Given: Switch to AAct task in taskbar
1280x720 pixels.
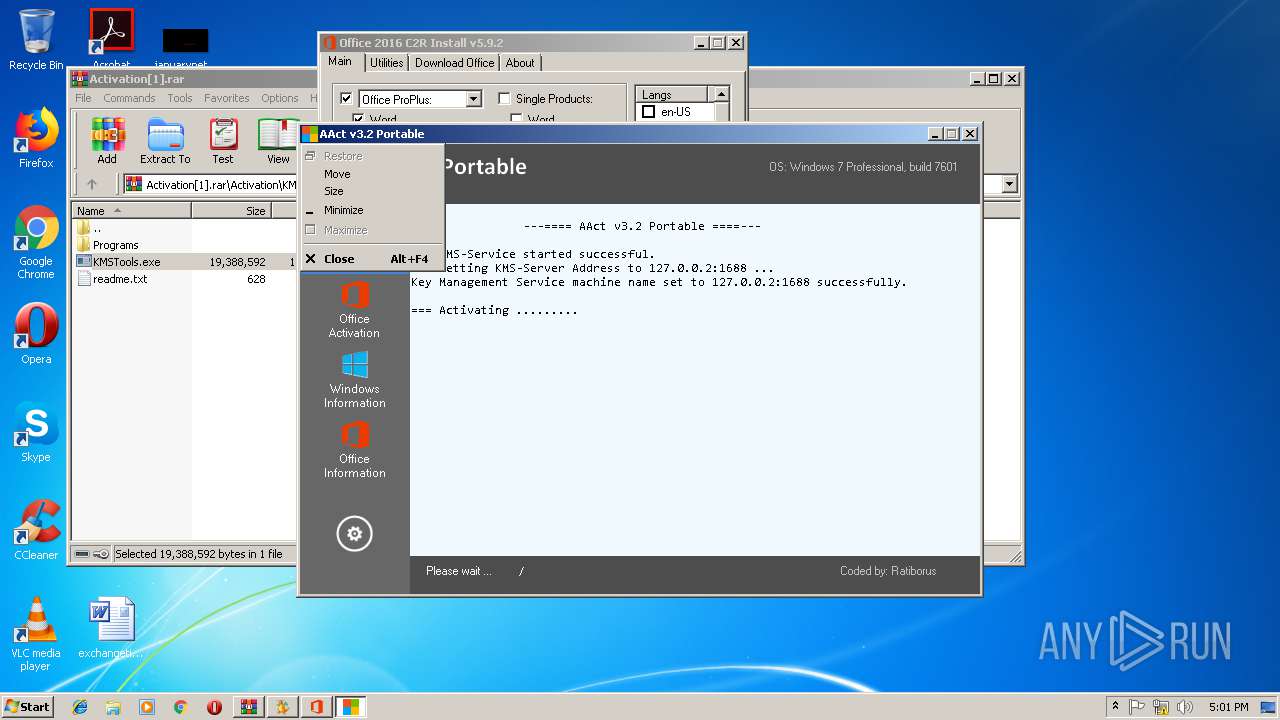Looking at the screenshot, I should tap(350, 707).
